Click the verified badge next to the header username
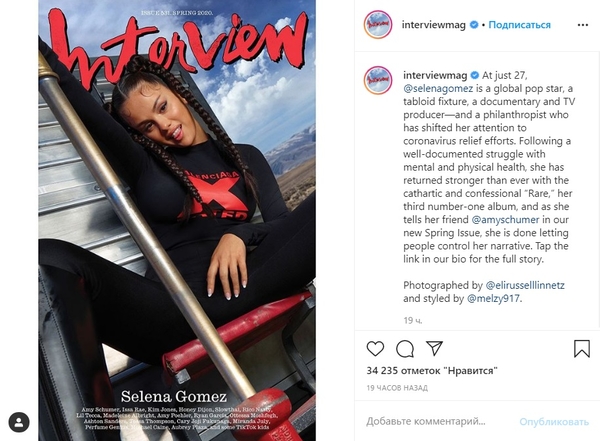 pos(474,25)
